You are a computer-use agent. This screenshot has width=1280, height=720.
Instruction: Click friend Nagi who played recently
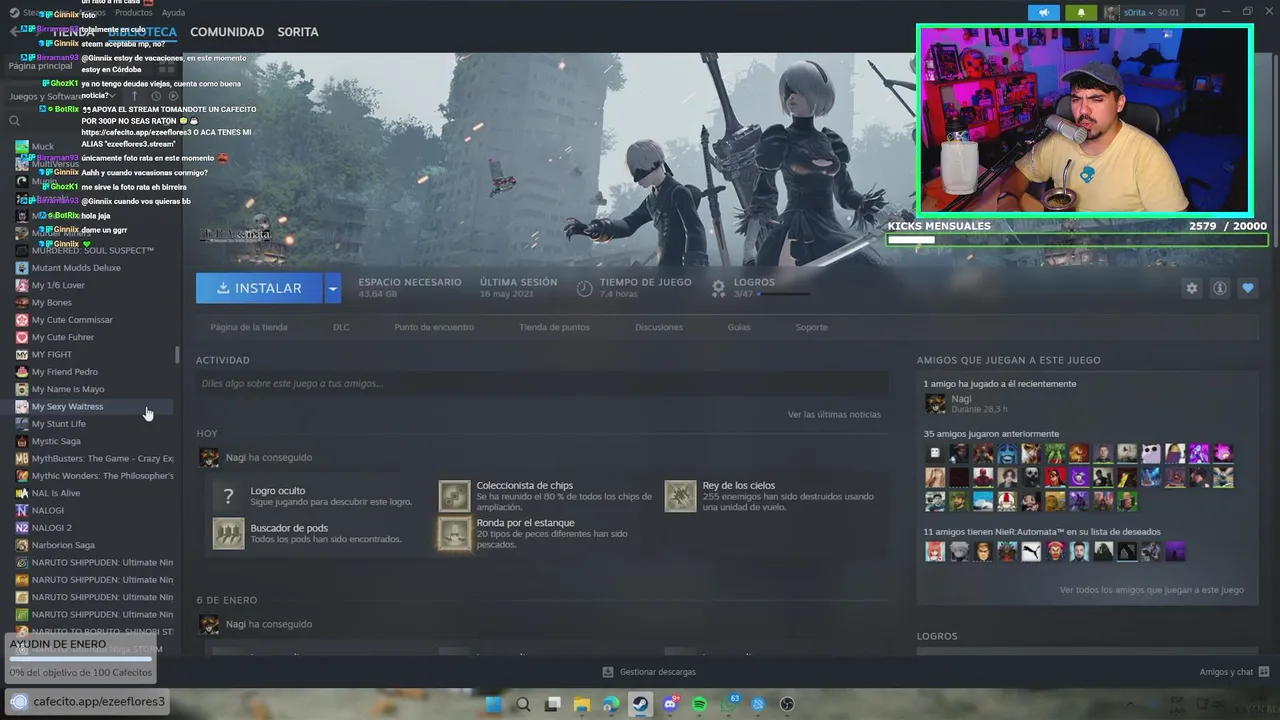935,404
